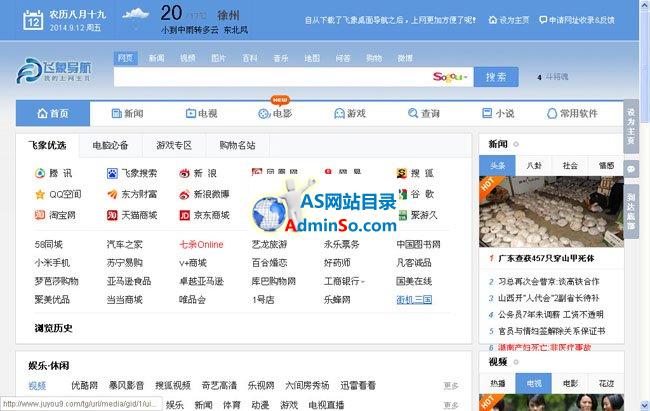Open the 电影 main navigation item

[275, 113]
